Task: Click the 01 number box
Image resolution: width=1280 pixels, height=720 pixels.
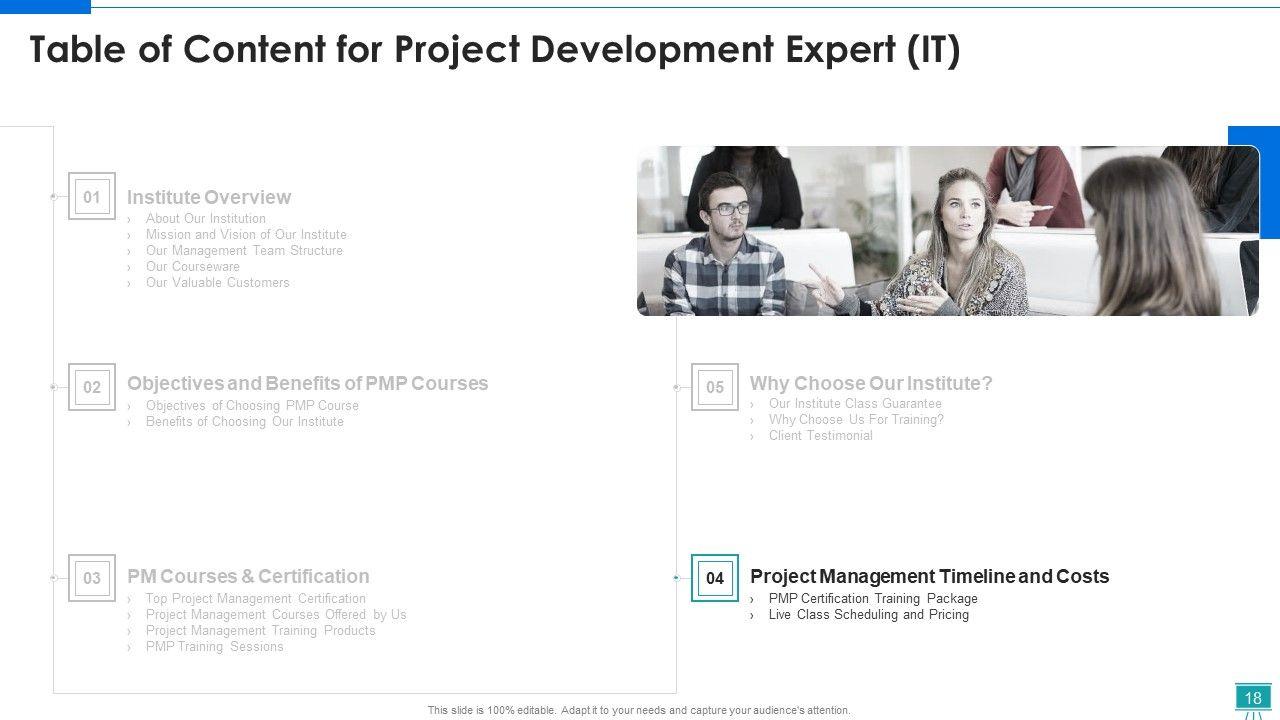Action: click(x=92, y=196)
